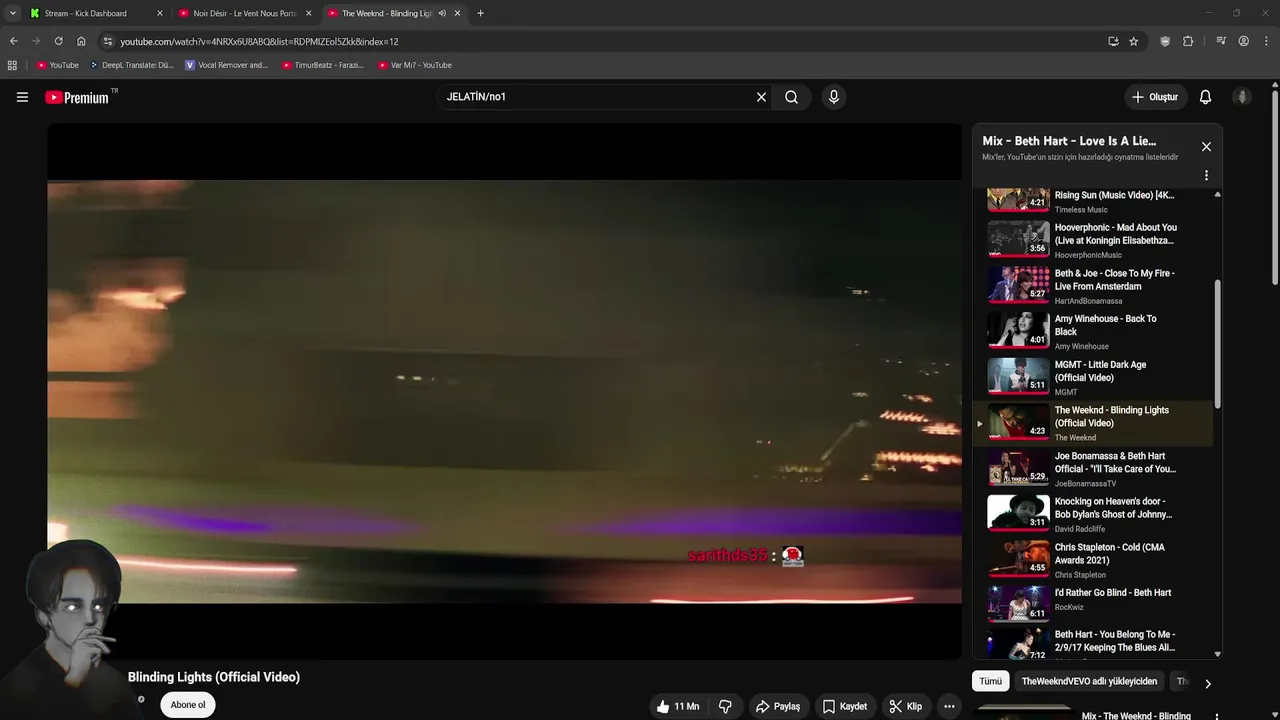Image resolution: width=1280 pixels, height=720 pixels.
Task: Open the DeepL Translate bookmark
Action: [132, 65]
